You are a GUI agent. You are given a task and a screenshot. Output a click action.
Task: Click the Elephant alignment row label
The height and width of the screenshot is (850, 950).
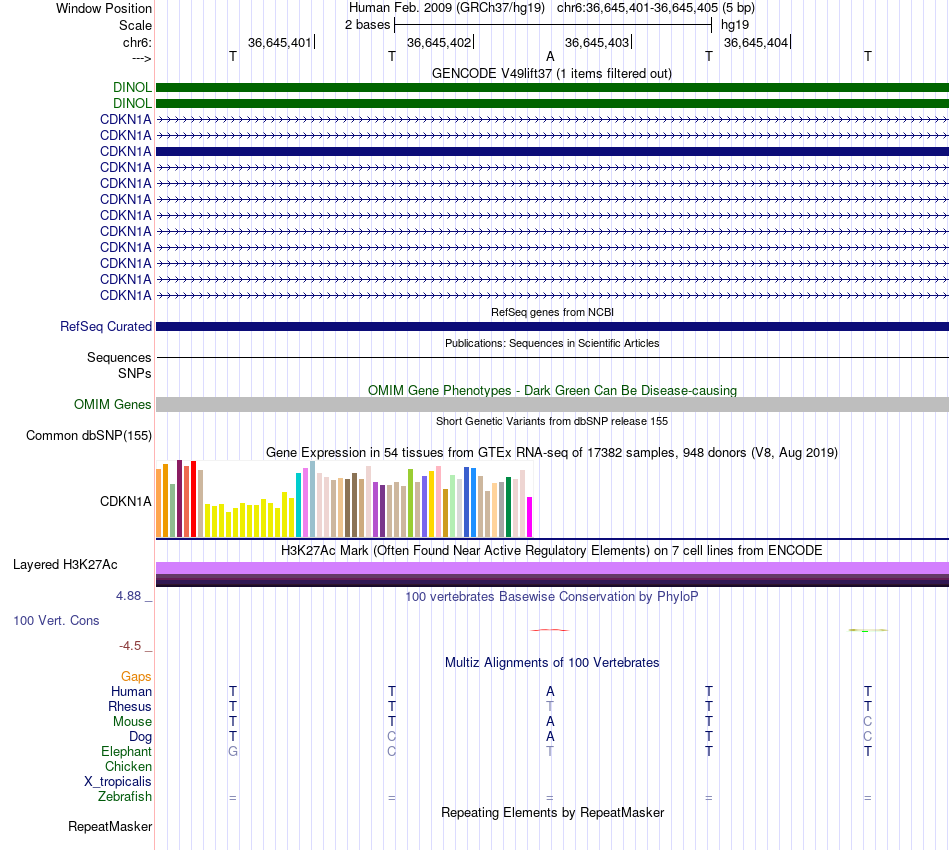coord(126,751)
